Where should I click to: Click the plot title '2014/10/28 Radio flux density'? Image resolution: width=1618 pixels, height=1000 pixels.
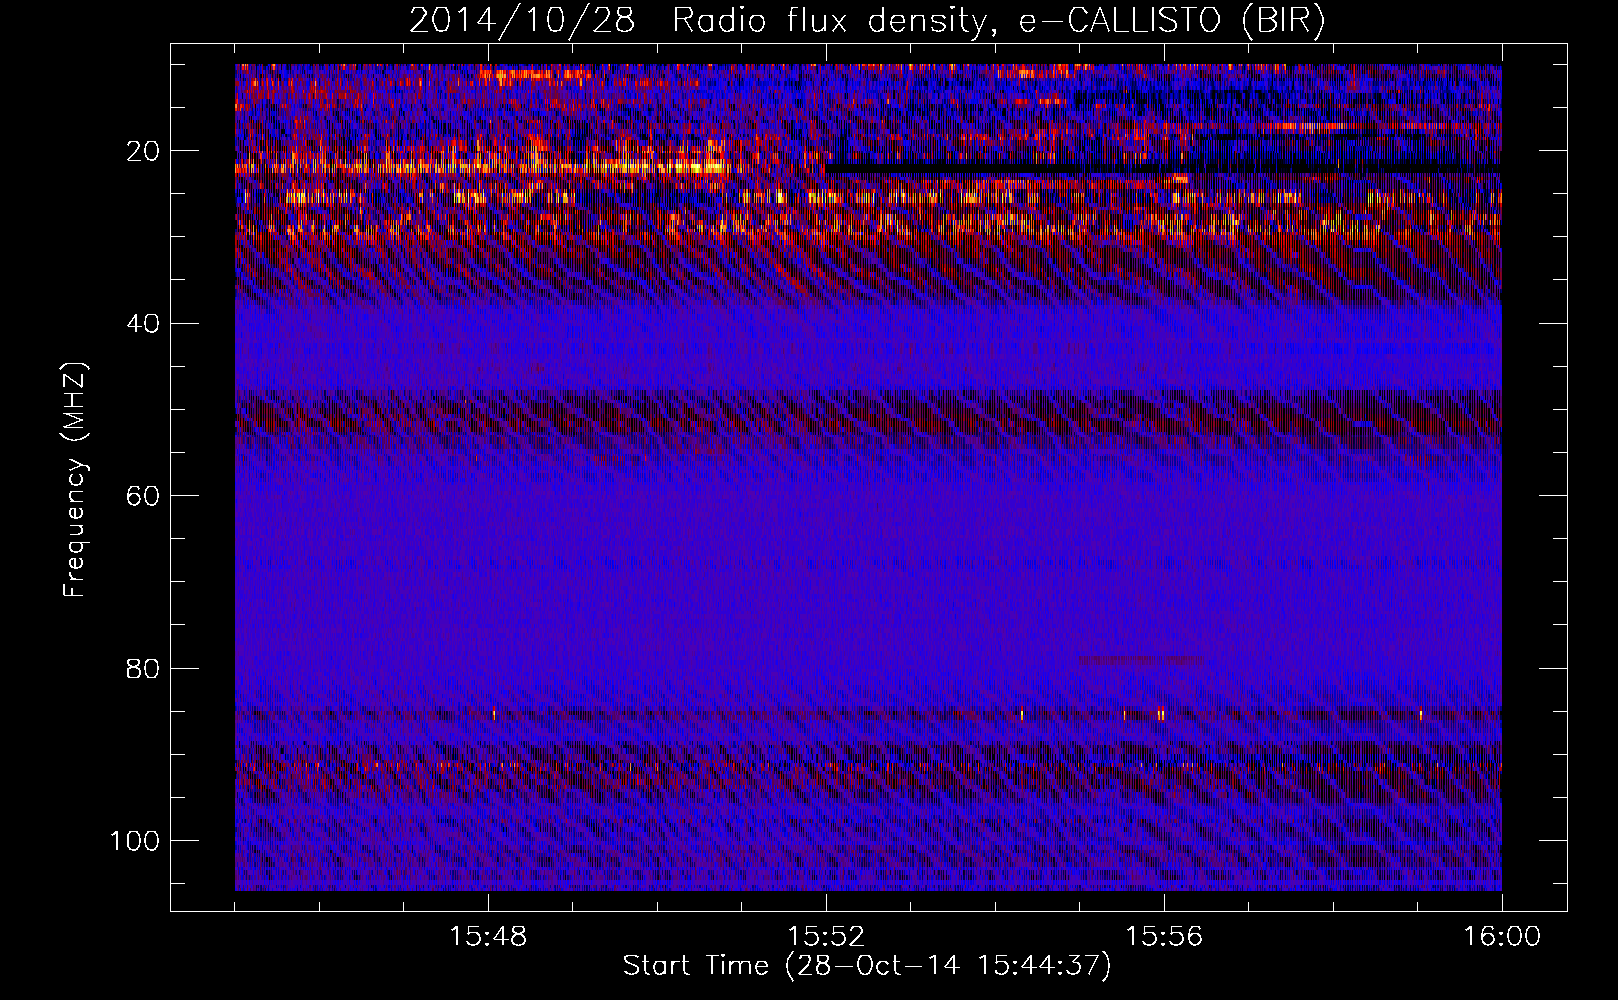(x=867, y=21)
